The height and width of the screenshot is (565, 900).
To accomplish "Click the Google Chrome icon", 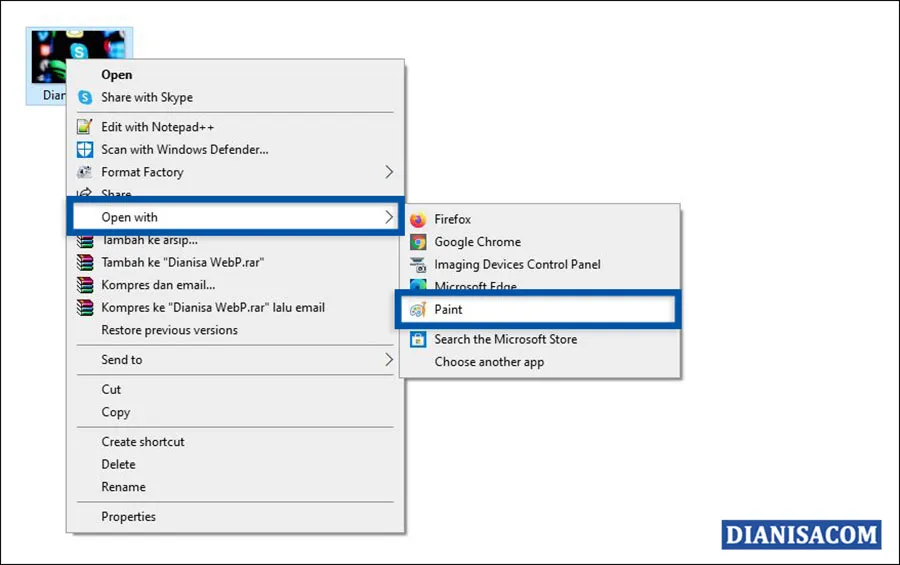I will pos(417,242).
